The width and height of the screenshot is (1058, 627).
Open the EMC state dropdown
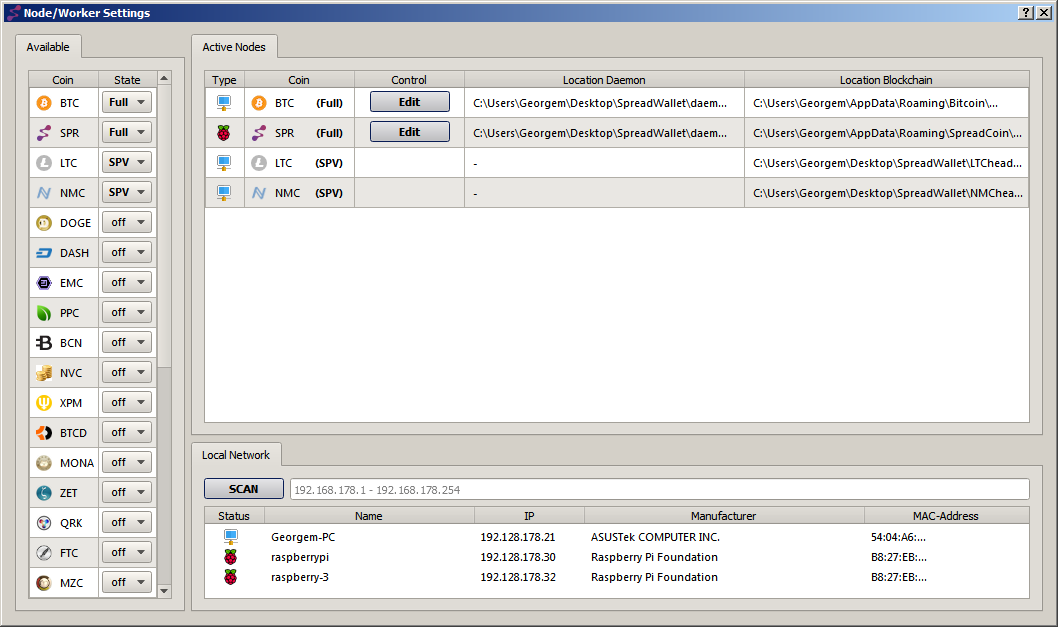tap(127, 282)
